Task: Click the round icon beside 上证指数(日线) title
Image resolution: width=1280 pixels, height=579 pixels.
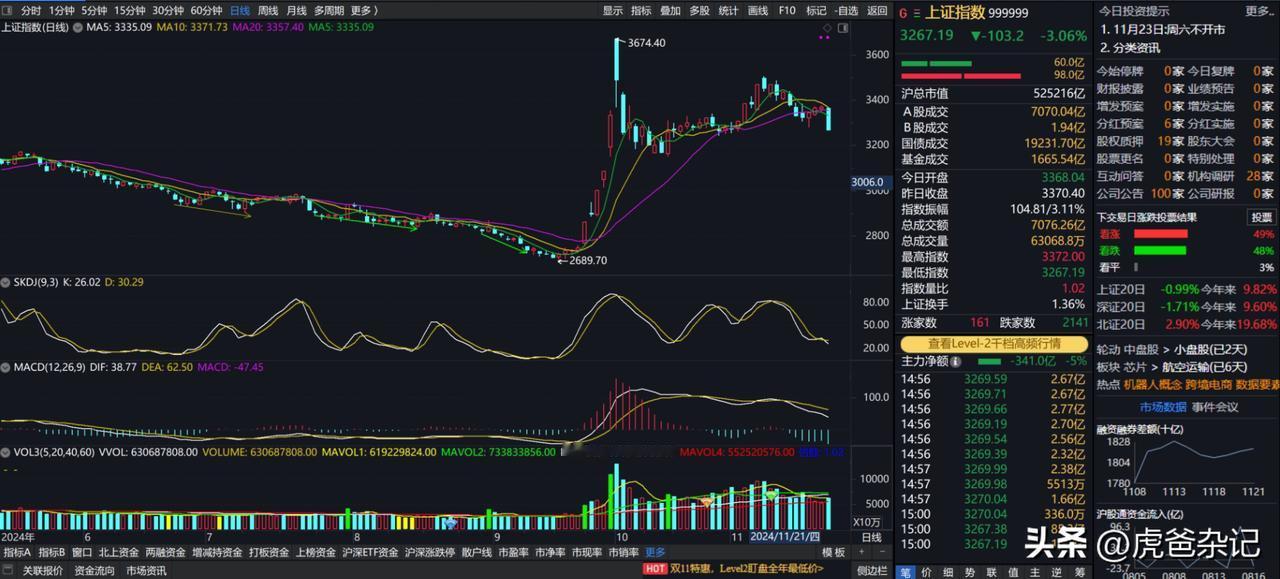Action: (77, 27)
